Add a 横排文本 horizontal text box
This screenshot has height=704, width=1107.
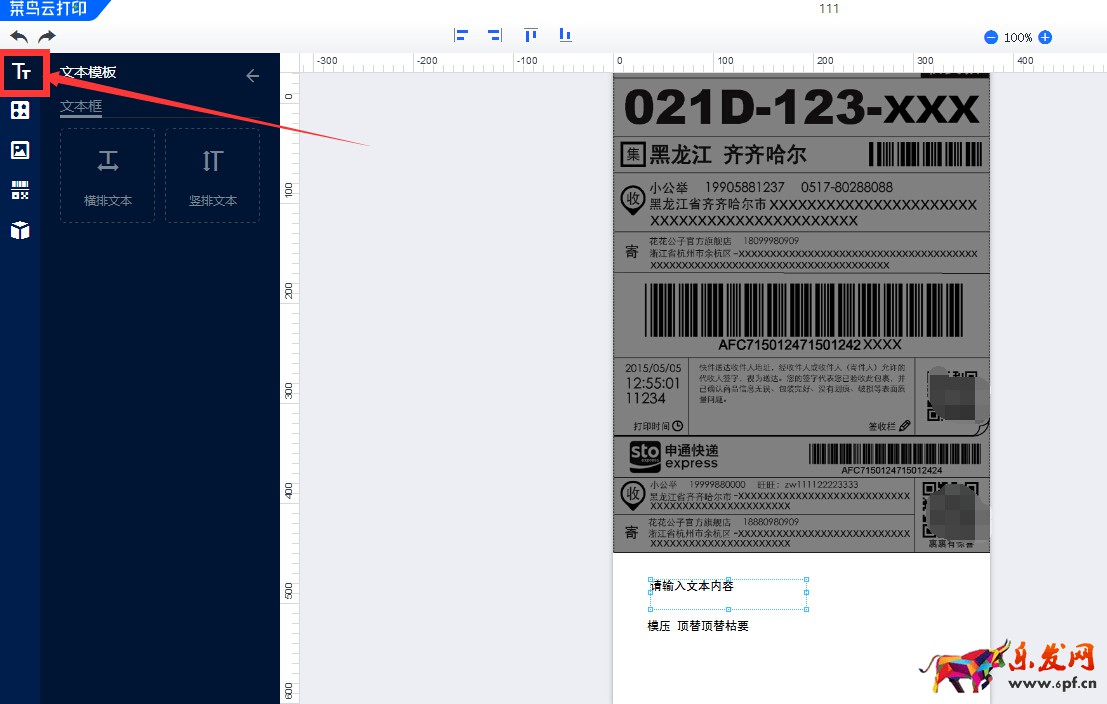point(107,176)
